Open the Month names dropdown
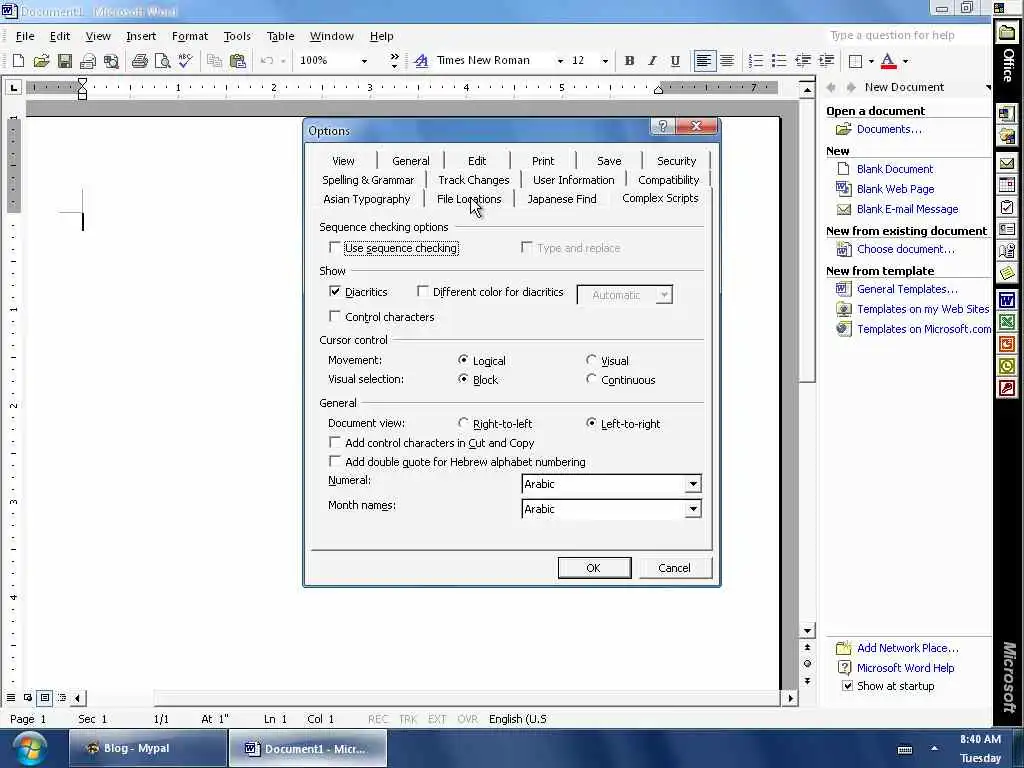The image size is (1024, 768). tap(693, 509)
